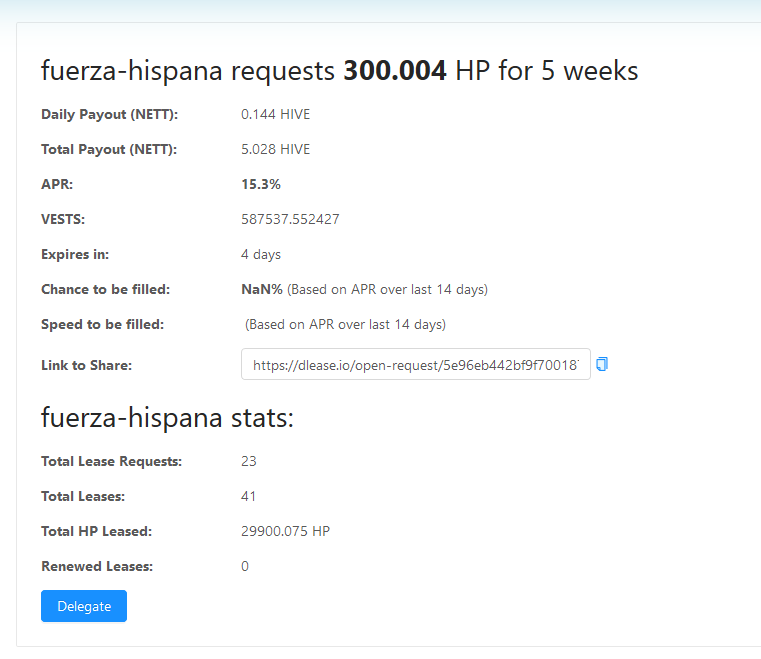This screenshot has height=659, width=761.
Task: Click the 'NaN%' chance to be filled value
Action: point(262,289)
